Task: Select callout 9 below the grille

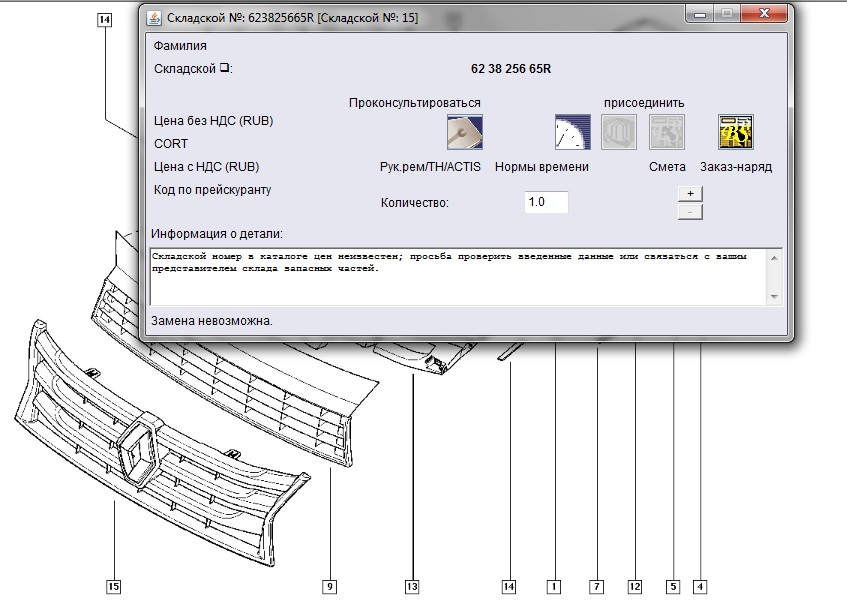Action: pyautogui.click(x=329, y=586)
